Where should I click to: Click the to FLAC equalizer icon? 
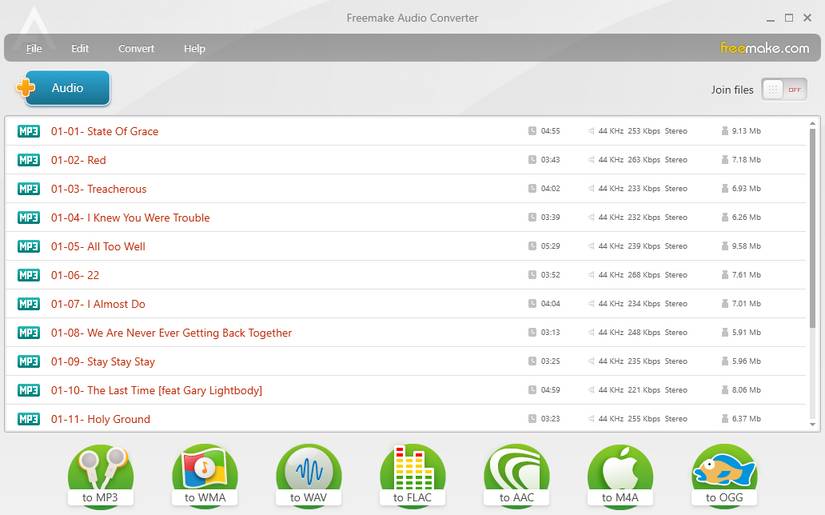coord(412,477)
